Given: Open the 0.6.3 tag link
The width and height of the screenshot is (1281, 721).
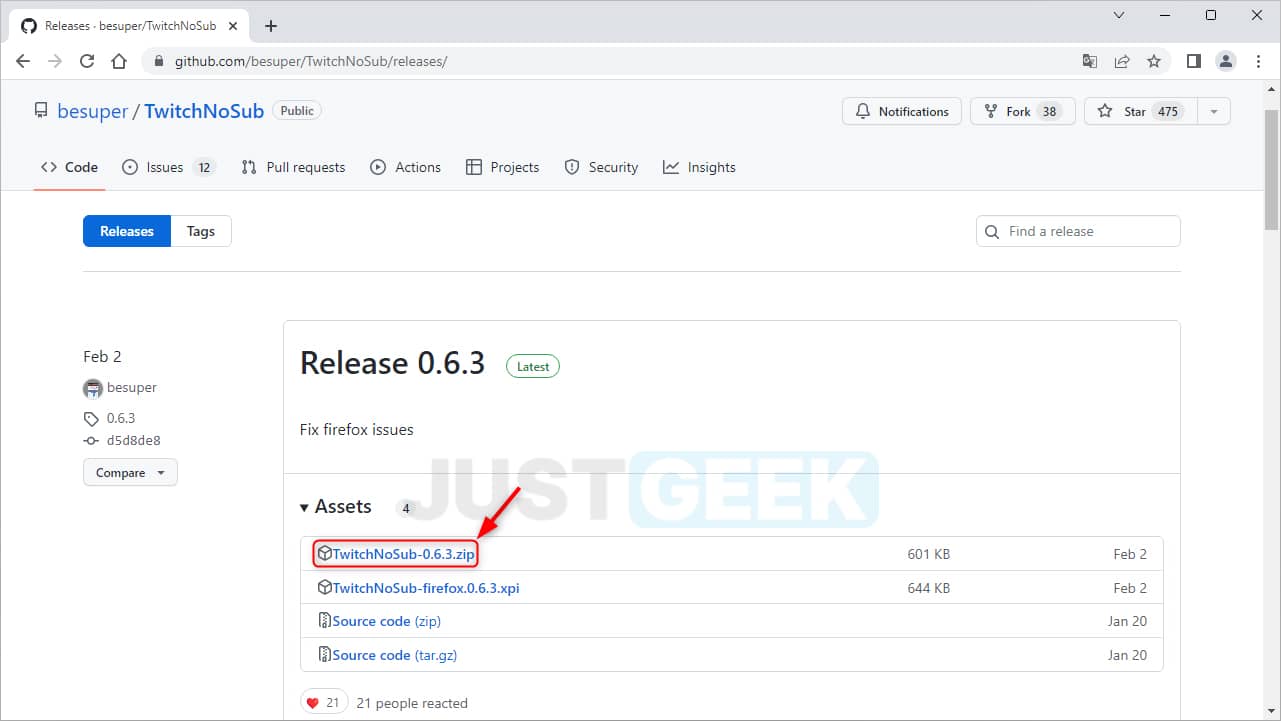Looking at the screenshot, I should pos(120,418).
